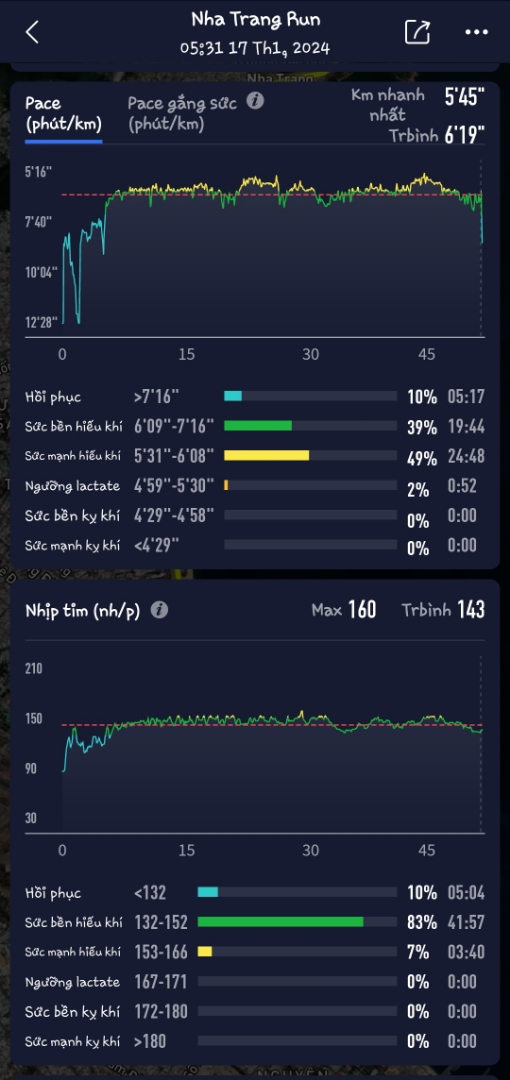Image resolution: width=510 pixels, height=1080 pixels.
Task: Tap pace range >7'16"
Action: (156, 397)
